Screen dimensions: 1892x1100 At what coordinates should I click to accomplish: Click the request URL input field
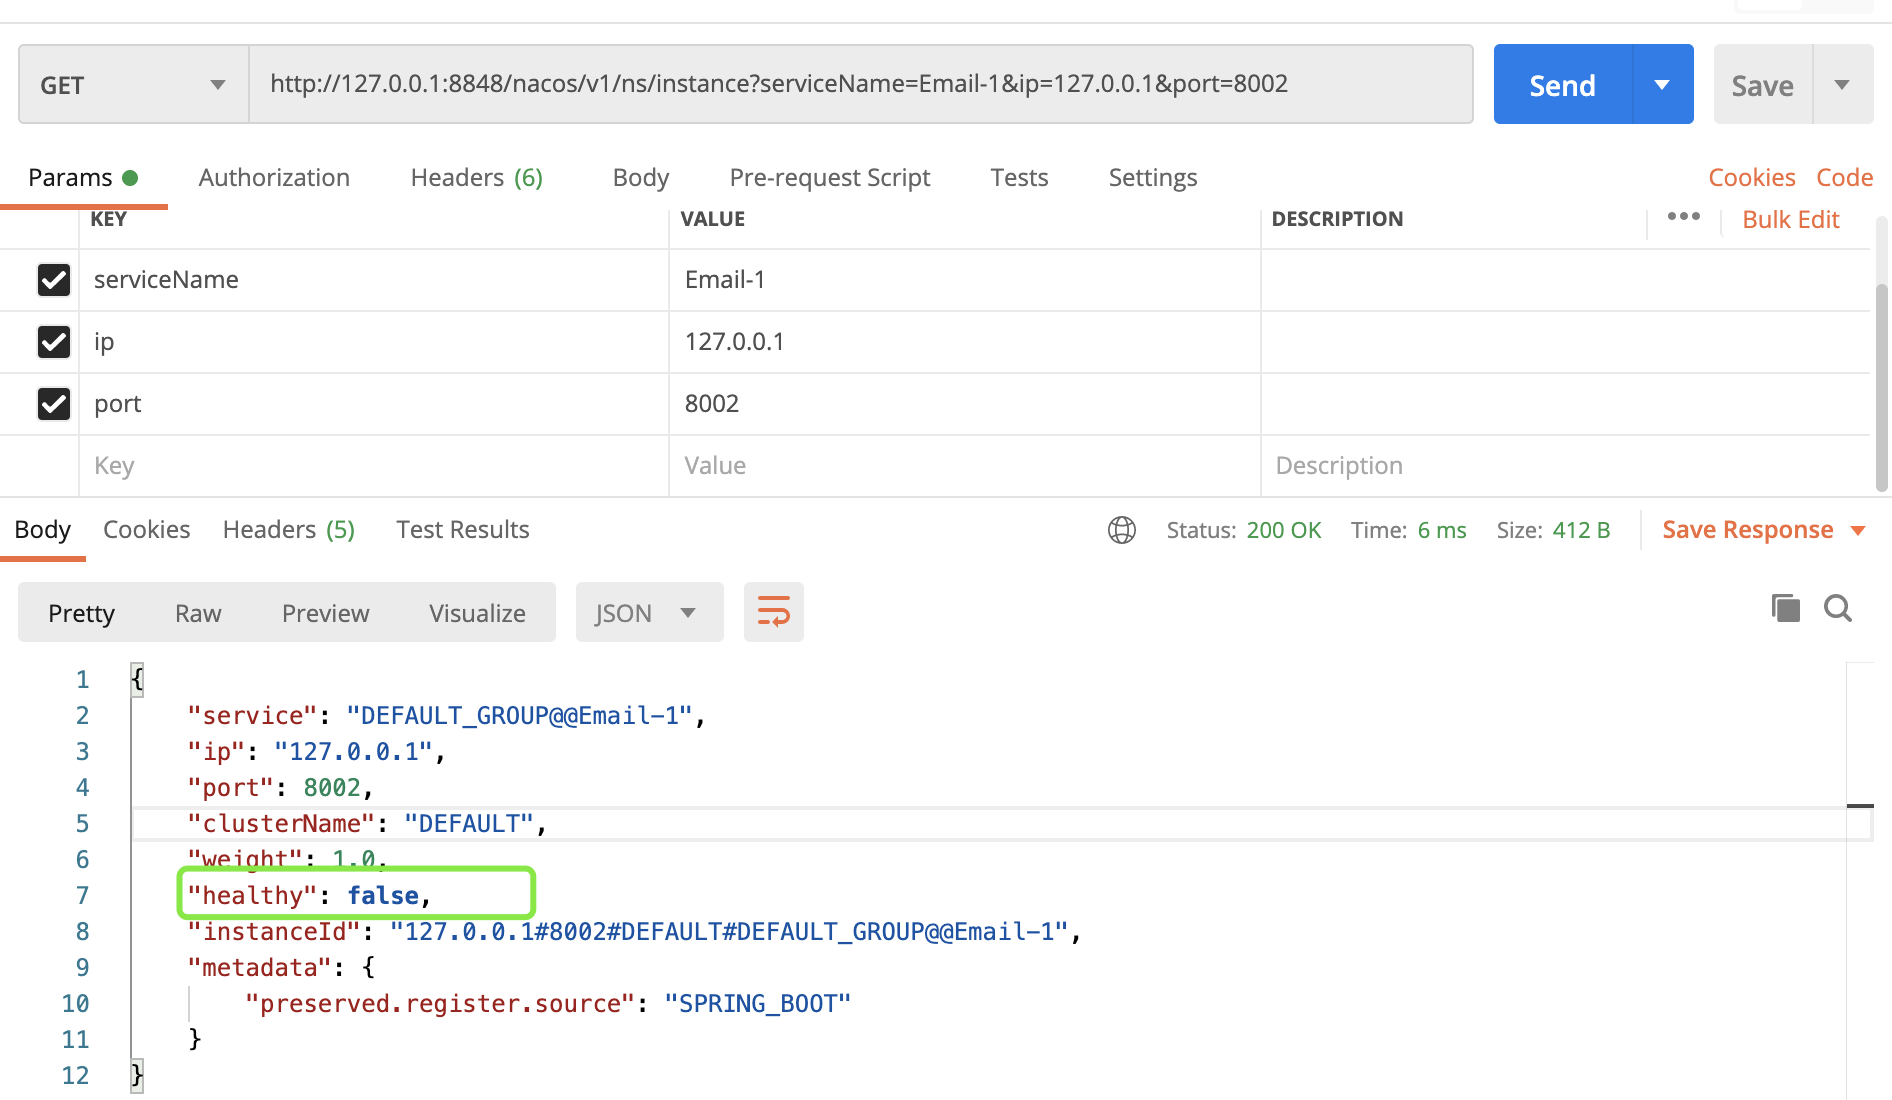[x=861, y=84]
